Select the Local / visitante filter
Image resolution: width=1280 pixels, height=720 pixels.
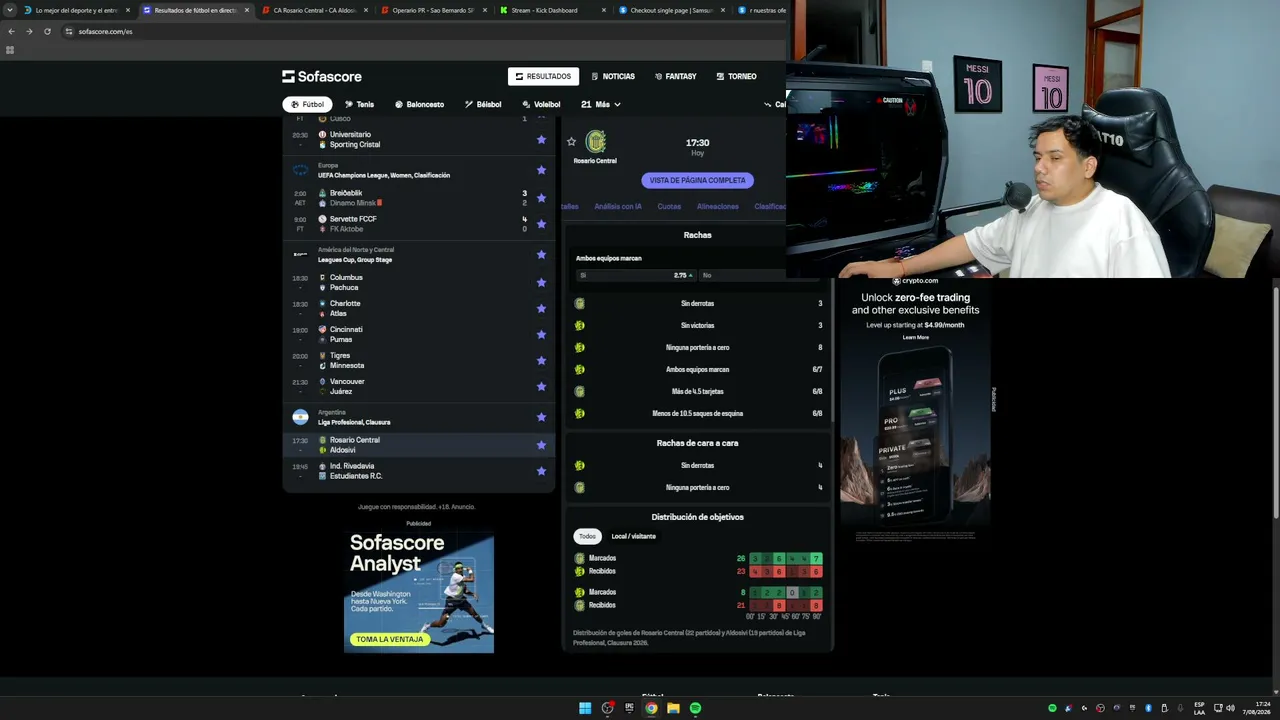[x=634, y=536]
